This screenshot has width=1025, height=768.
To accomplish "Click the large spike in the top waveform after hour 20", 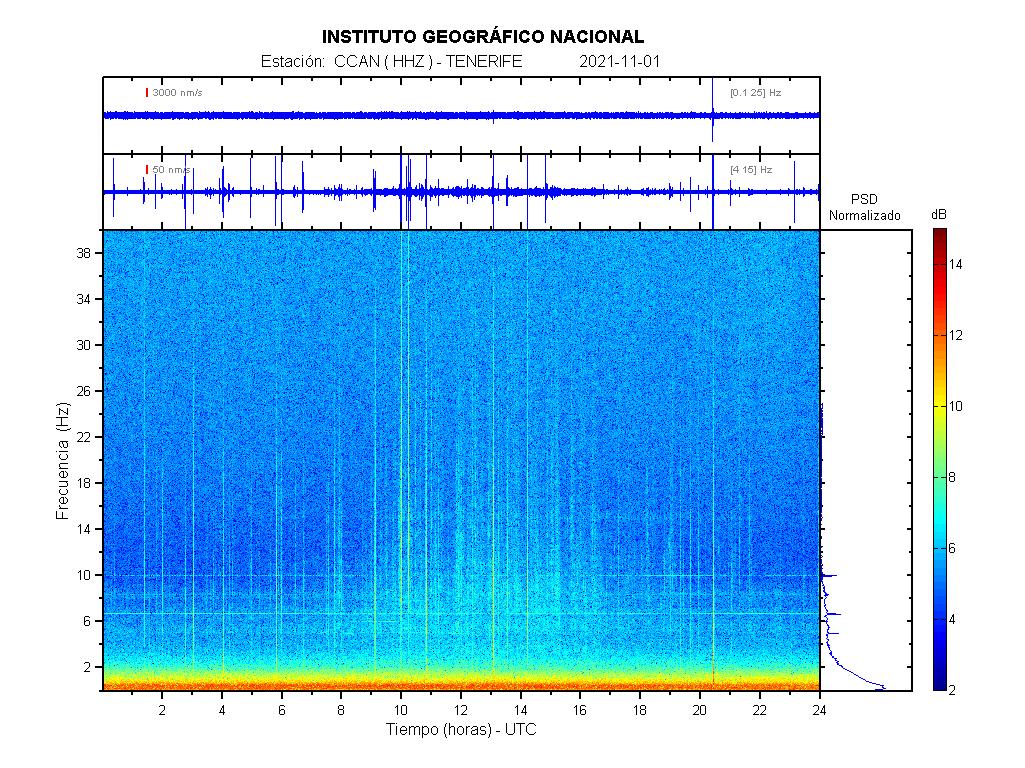I will tap(713, 110).
